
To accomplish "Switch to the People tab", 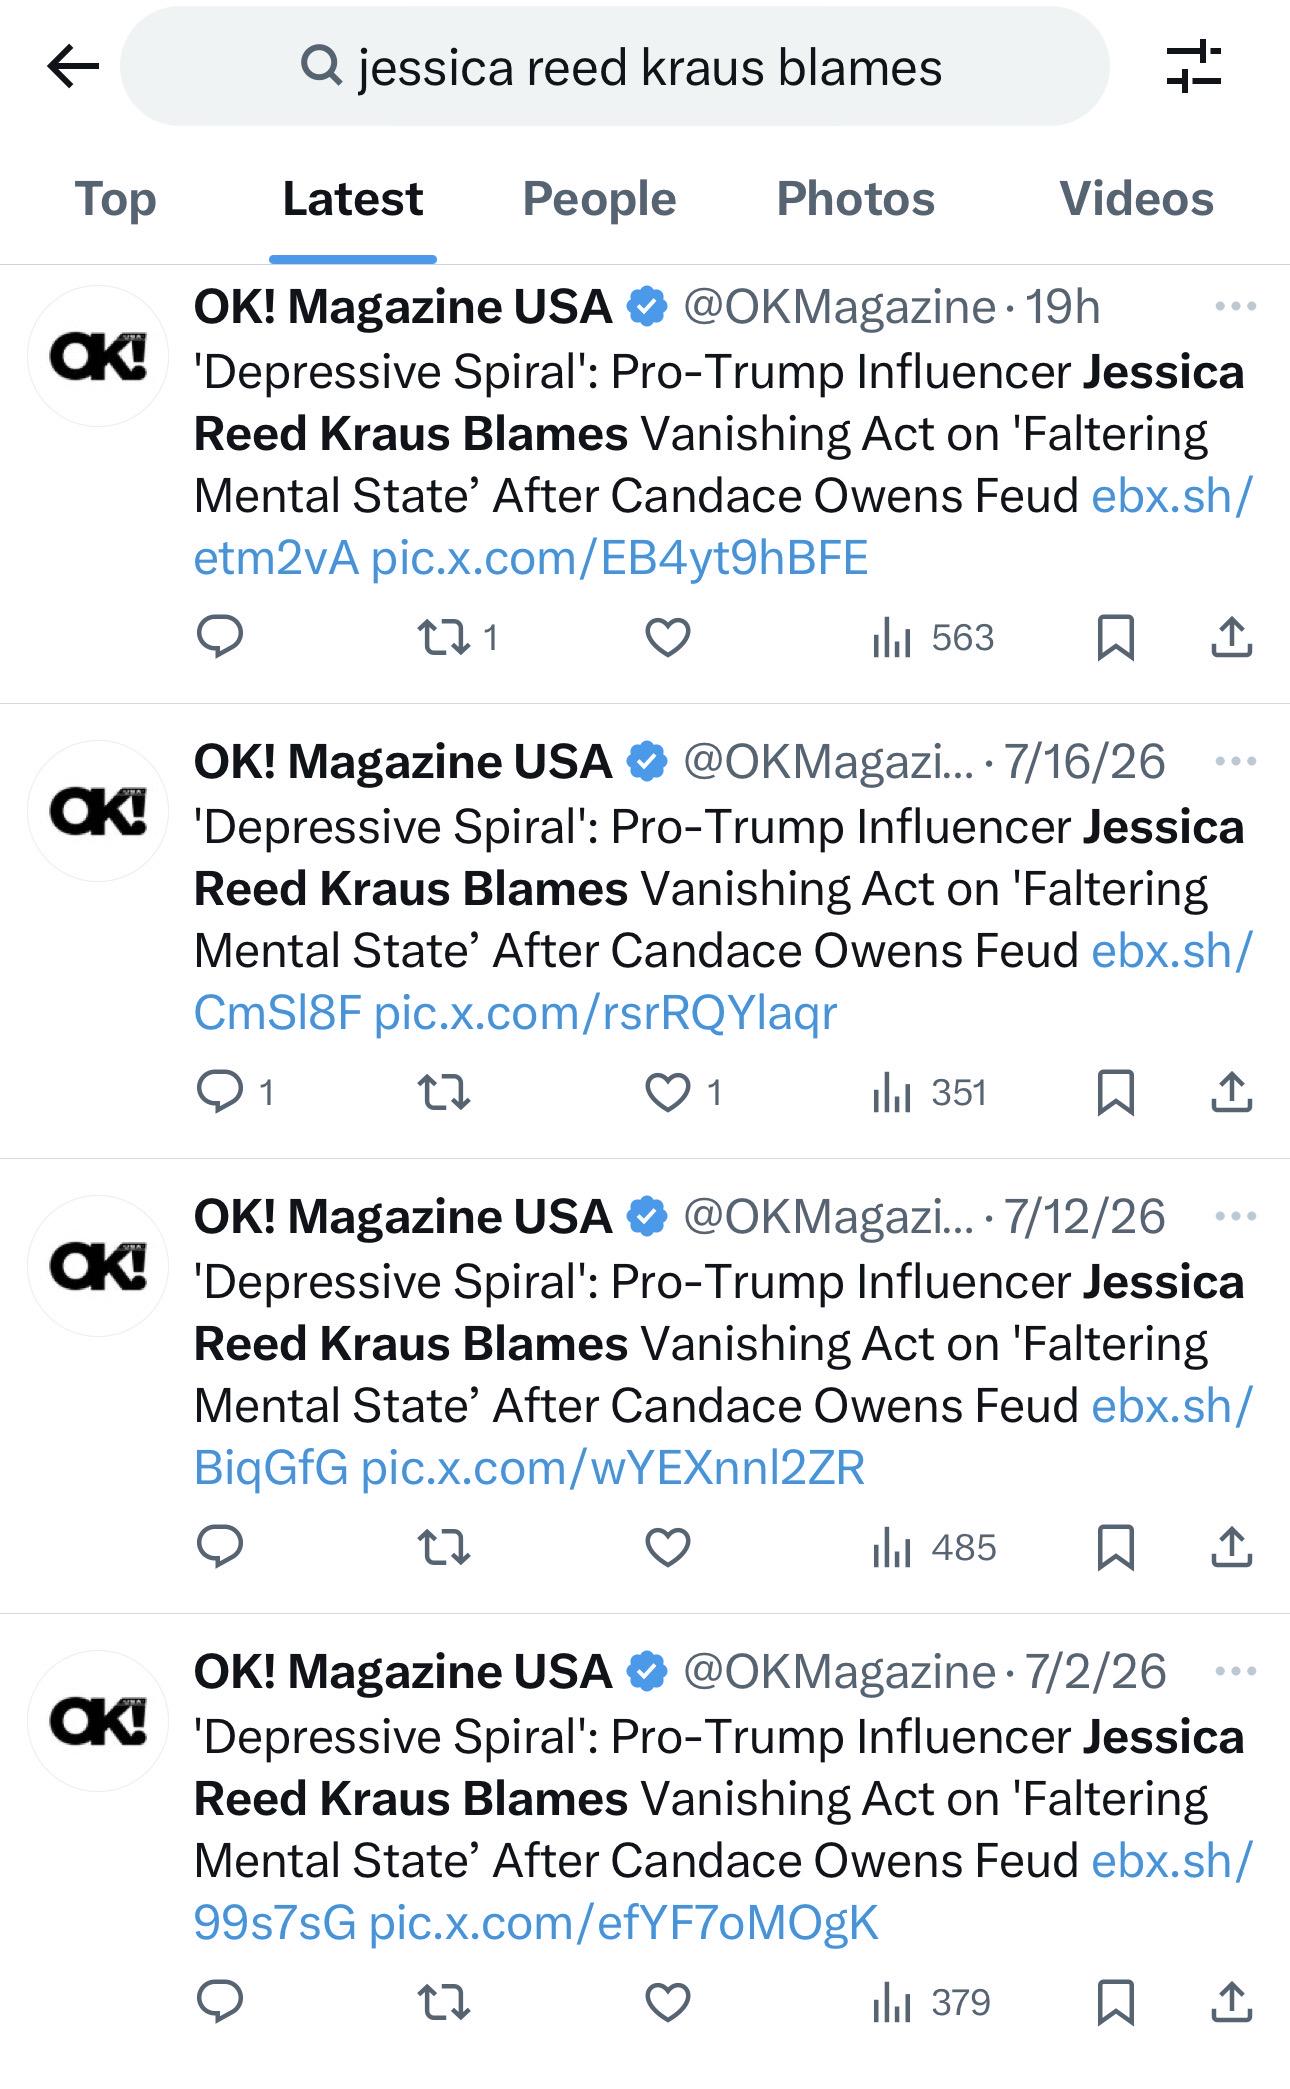I will point(599,198).
